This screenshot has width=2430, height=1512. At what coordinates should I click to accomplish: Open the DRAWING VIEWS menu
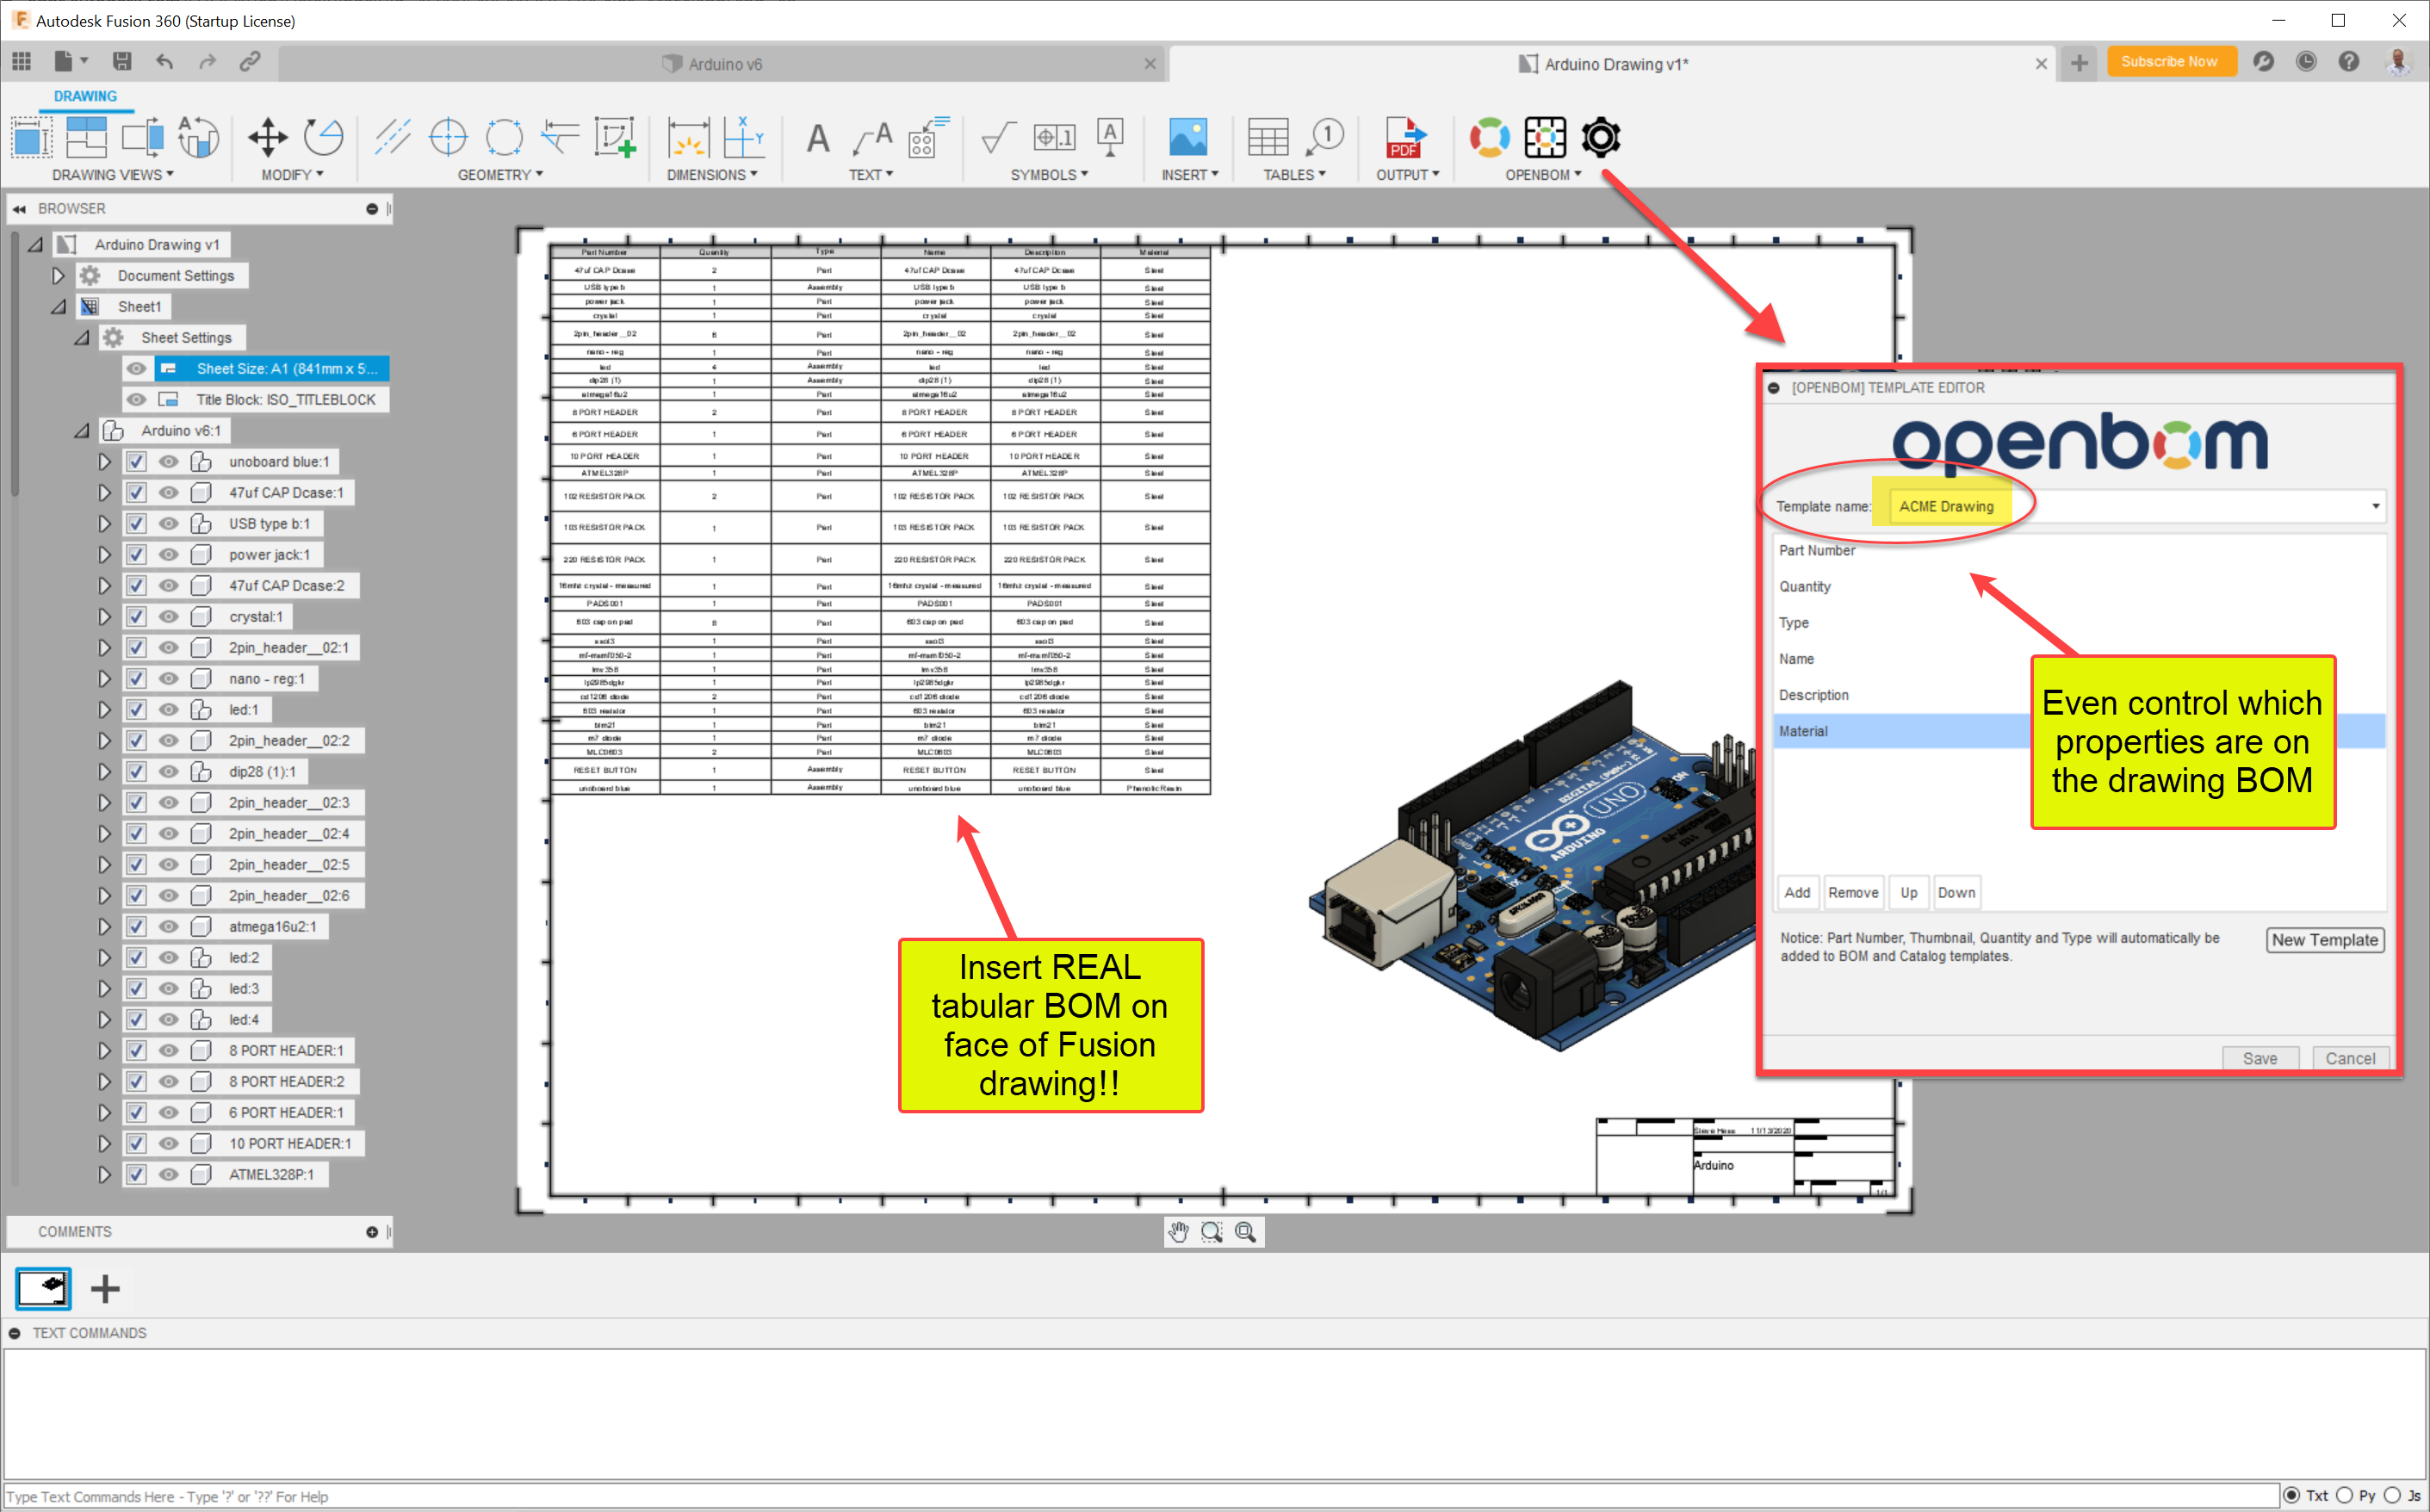[x=112, y=175]
